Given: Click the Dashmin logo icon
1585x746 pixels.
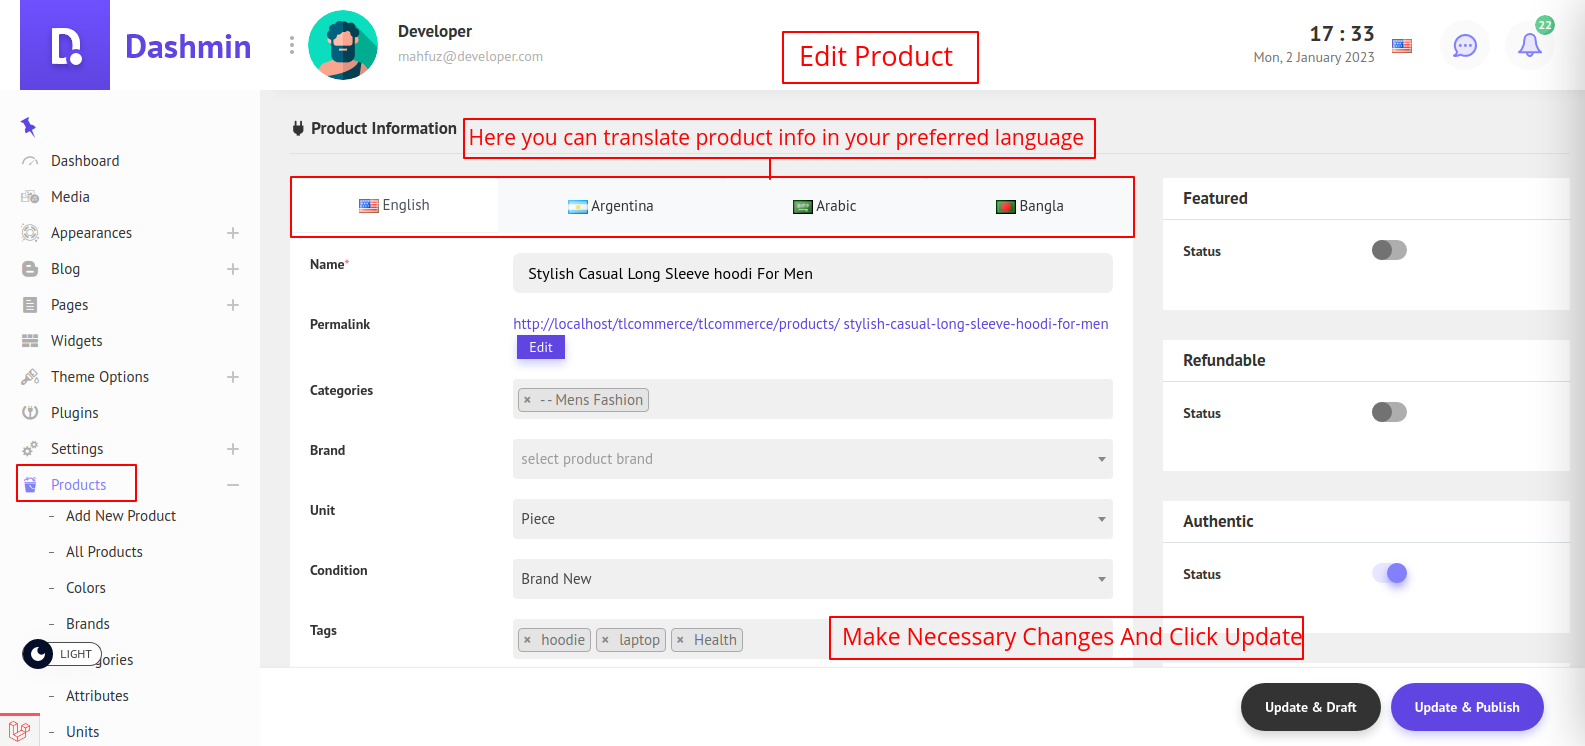Looking at the screenshot, I should point(65,46).
